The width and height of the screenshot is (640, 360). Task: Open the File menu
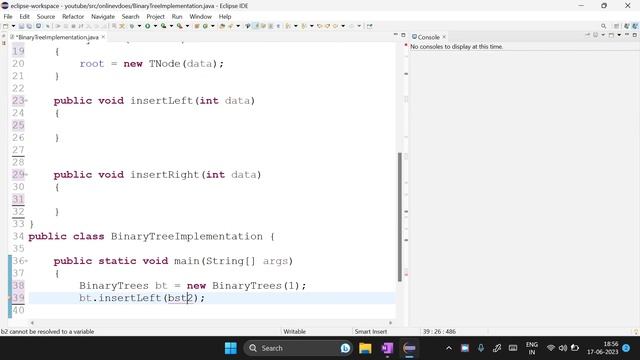(8, 16)
